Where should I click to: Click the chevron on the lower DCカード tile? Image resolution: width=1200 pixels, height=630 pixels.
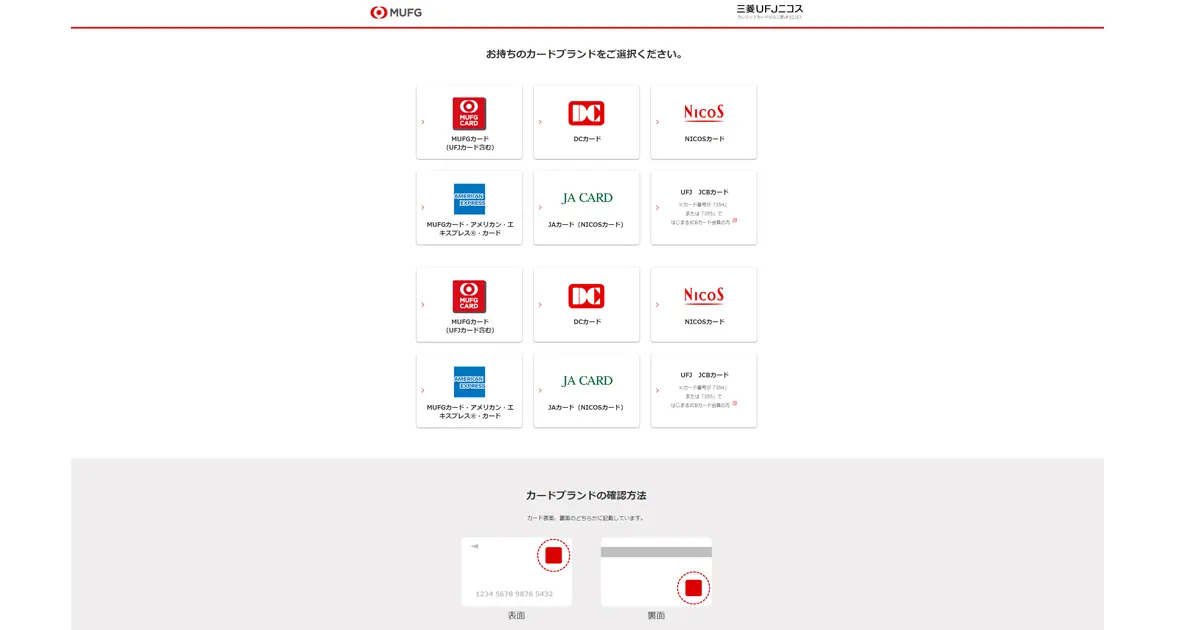tap(540, 305)
